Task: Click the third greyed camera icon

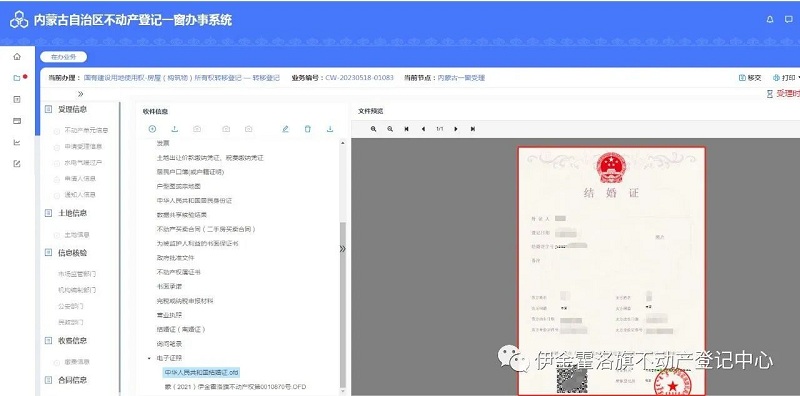Action: point(248,129)
